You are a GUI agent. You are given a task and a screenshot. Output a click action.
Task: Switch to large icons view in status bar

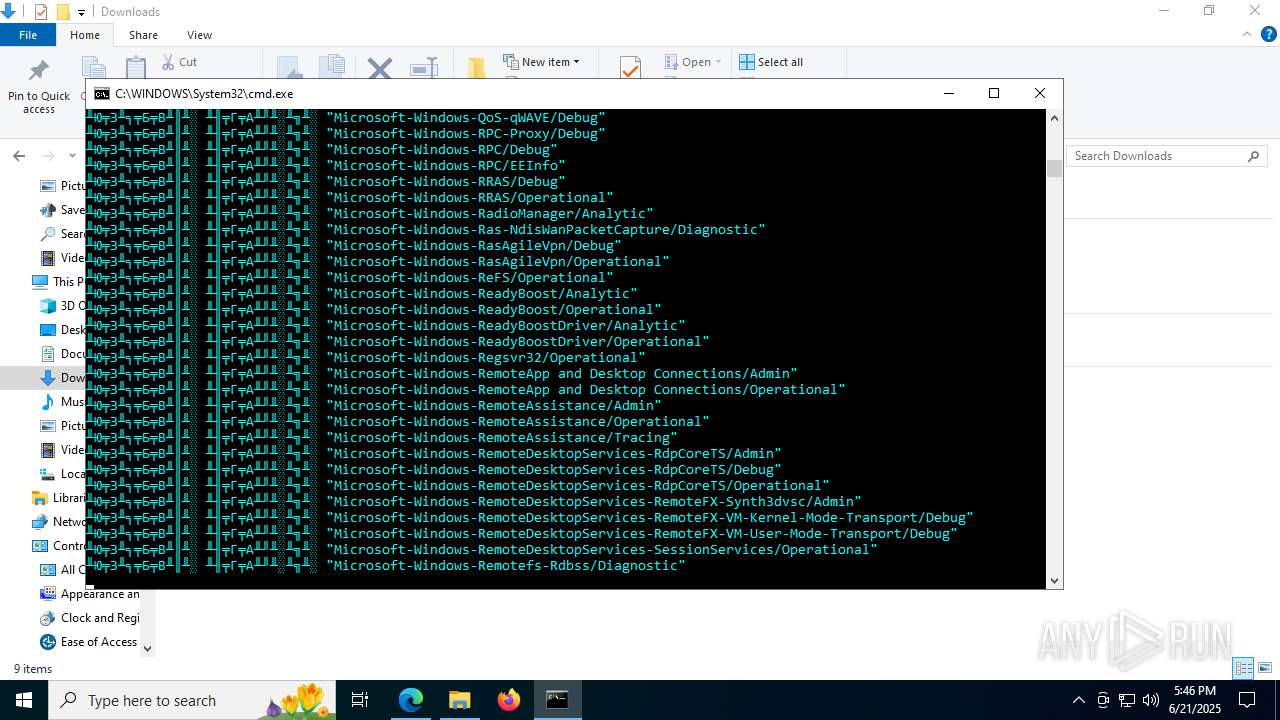click(1265, 668)
